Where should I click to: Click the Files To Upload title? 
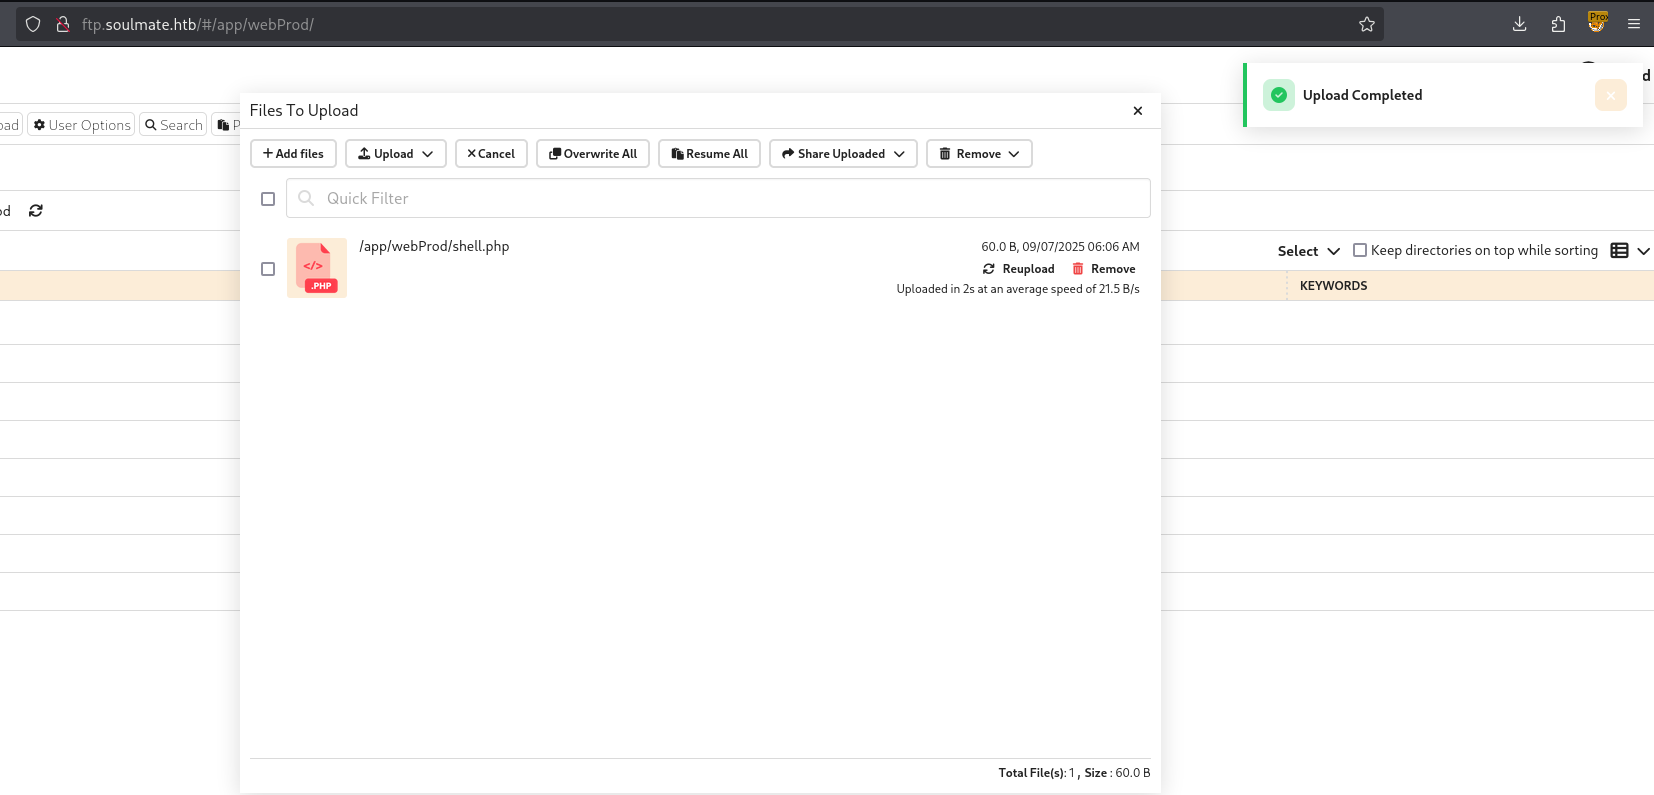tap(304, 111)
